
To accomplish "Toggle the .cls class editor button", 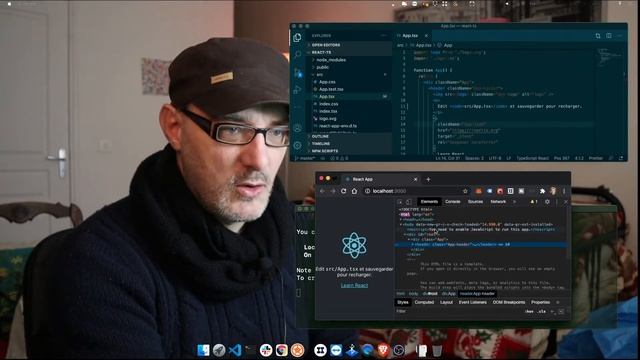I will pos(542,311).
